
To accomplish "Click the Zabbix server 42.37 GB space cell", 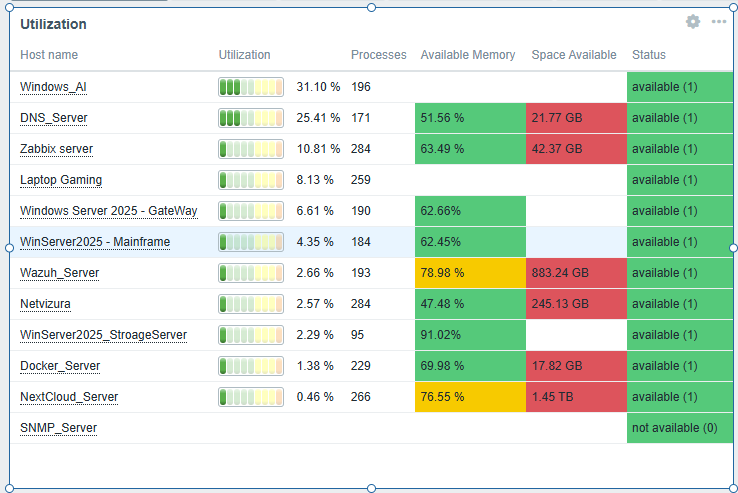I will (x=575, y=149).
